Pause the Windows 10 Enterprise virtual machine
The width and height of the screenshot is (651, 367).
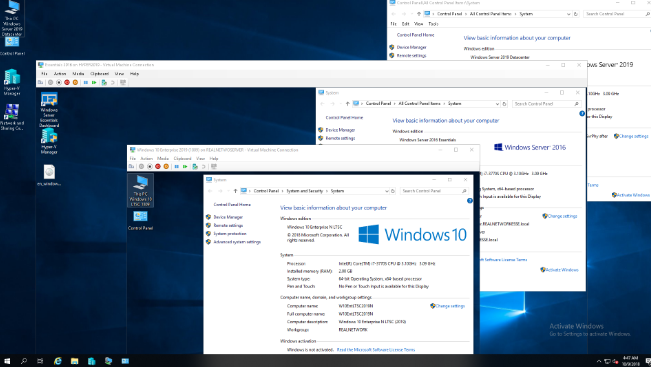[177, 166]
